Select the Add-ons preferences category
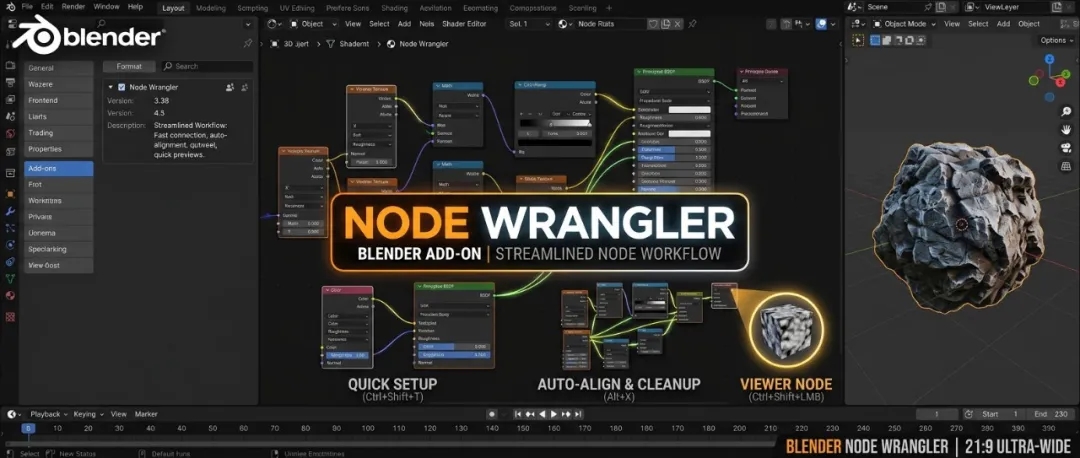The image size is (1080, 458). [59, 169]
